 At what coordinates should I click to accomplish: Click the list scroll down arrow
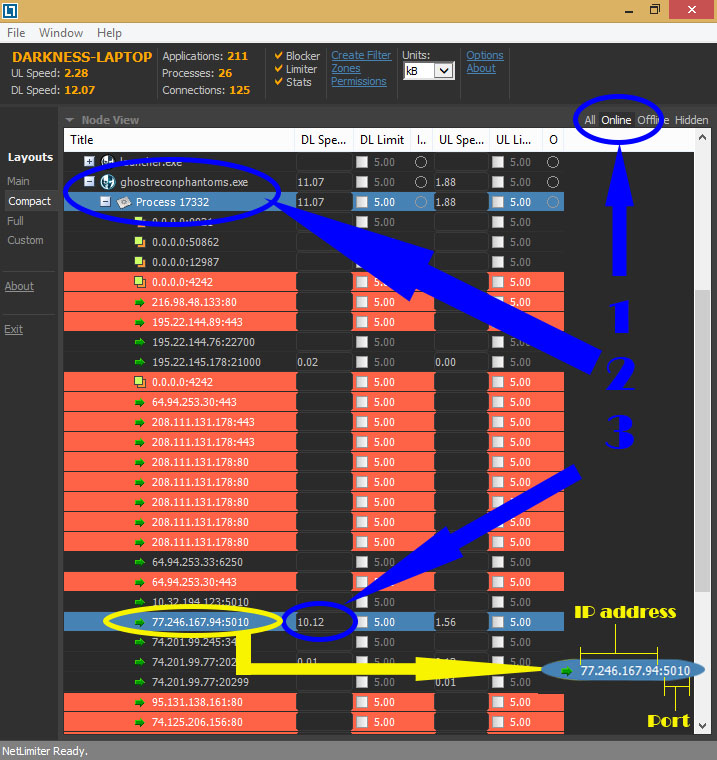(x=702, y=726)
